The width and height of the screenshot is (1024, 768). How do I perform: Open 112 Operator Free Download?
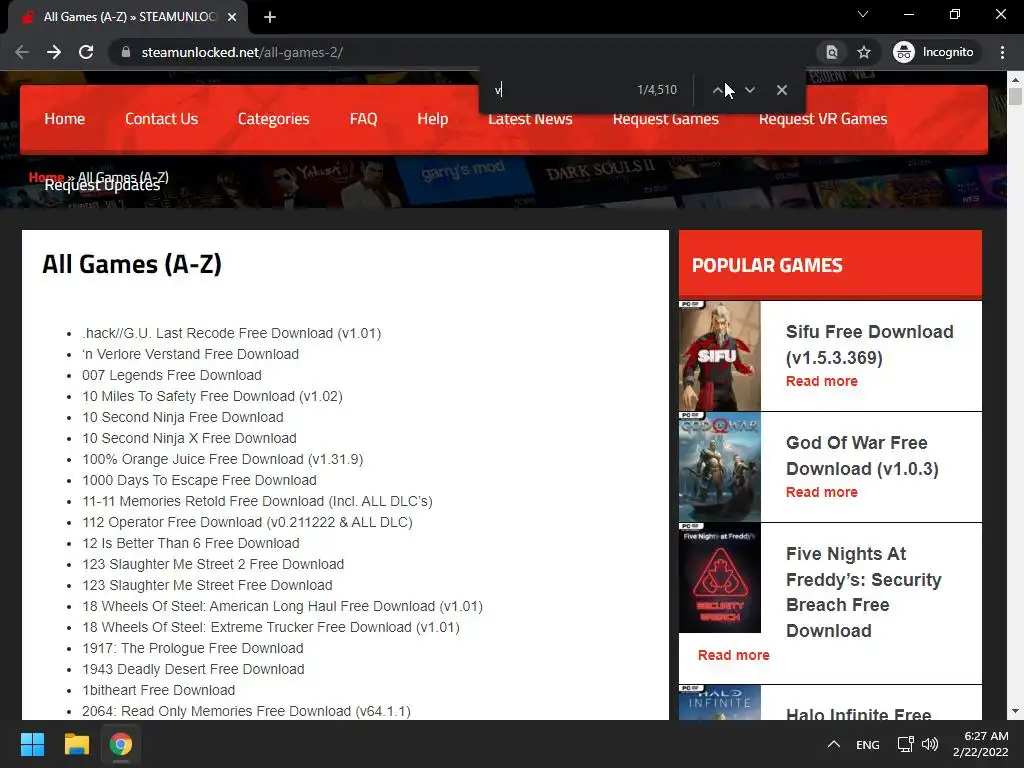[x=248, y=522]
